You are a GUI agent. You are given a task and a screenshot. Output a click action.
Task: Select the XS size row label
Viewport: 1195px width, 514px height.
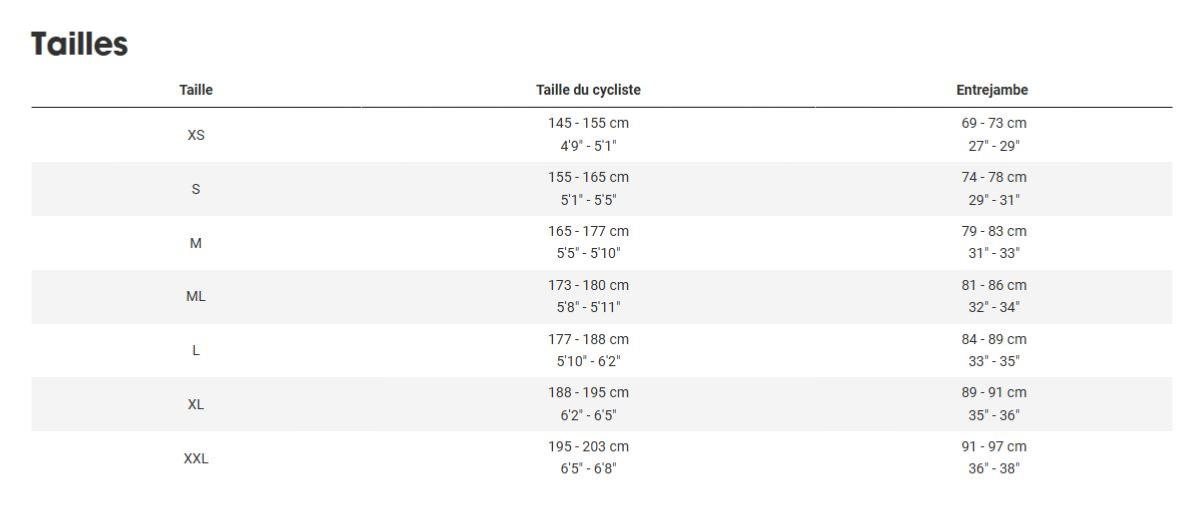click(196, 135)
